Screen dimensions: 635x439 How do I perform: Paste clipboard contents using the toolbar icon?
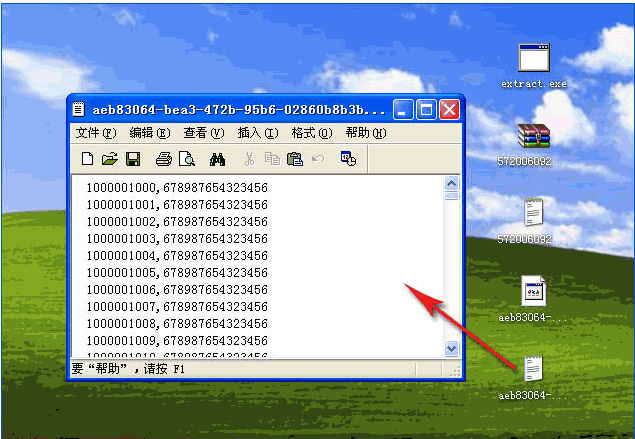coord(295,159)
